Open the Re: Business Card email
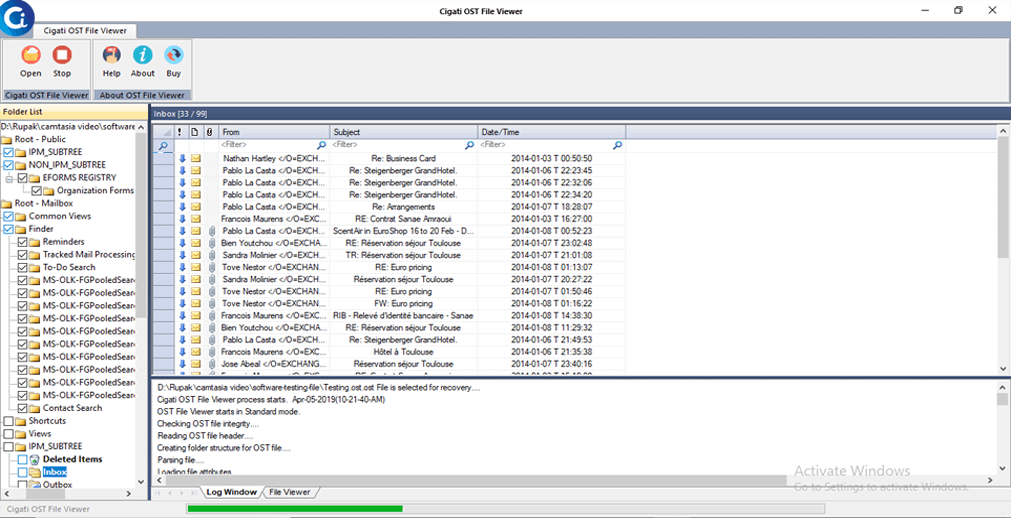The height and width of the screenshot is (518, 1011). click(404, 158)
